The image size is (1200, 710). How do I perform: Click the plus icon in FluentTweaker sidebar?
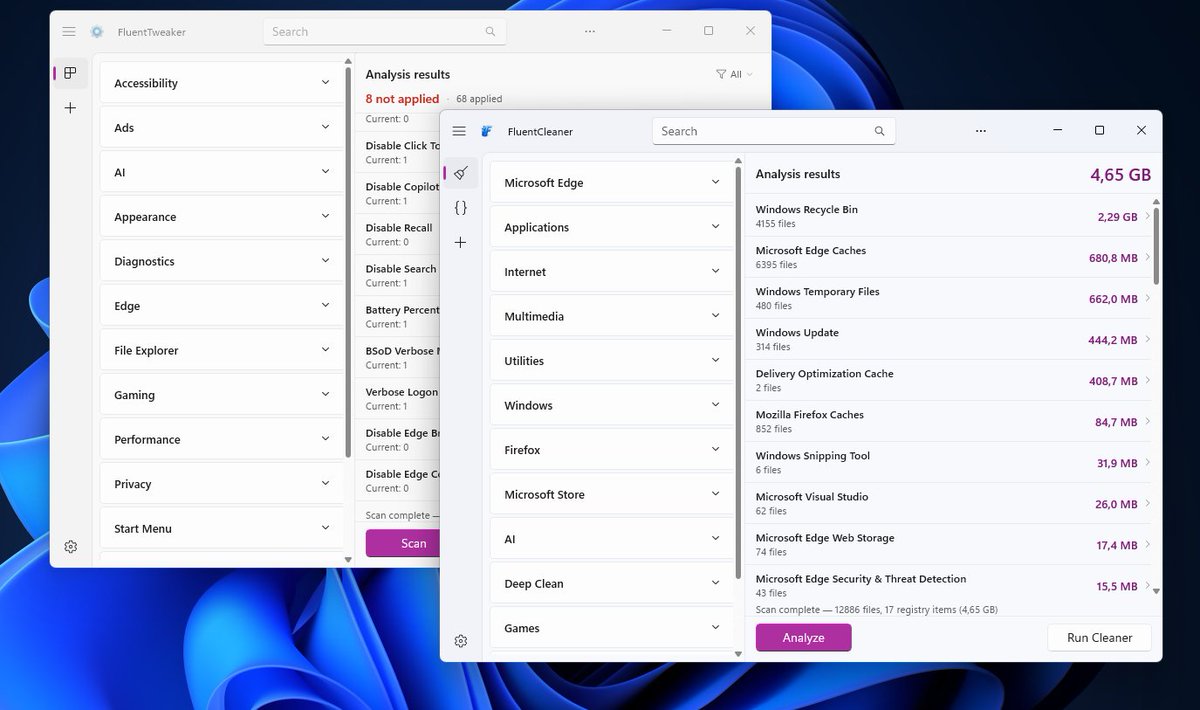70,107
